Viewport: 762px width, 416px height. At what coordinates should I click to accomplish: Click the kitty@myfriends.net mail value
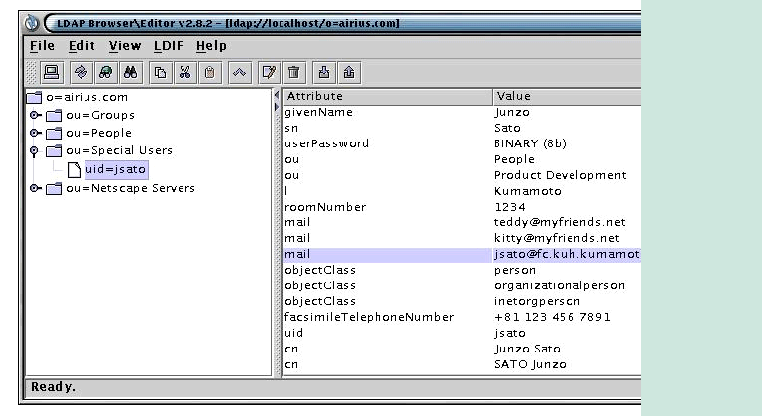[x=567, y=238]
